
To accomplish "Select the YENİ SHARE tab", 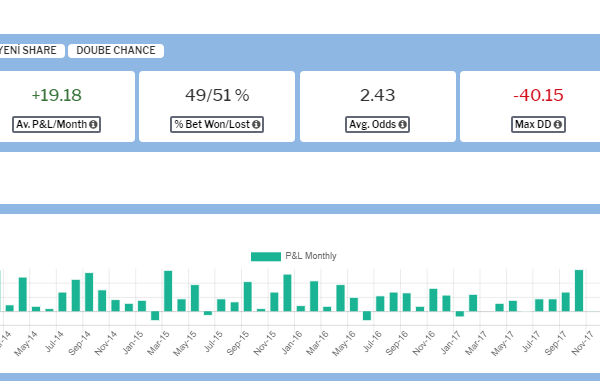I will coord(31,51).
